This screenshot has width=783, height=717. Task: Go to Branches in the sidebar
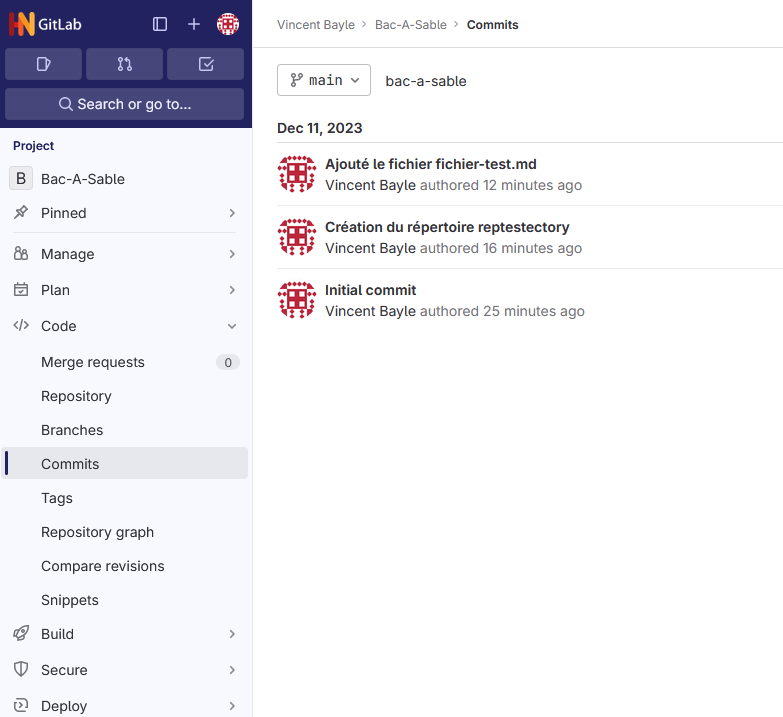[72, 430]
